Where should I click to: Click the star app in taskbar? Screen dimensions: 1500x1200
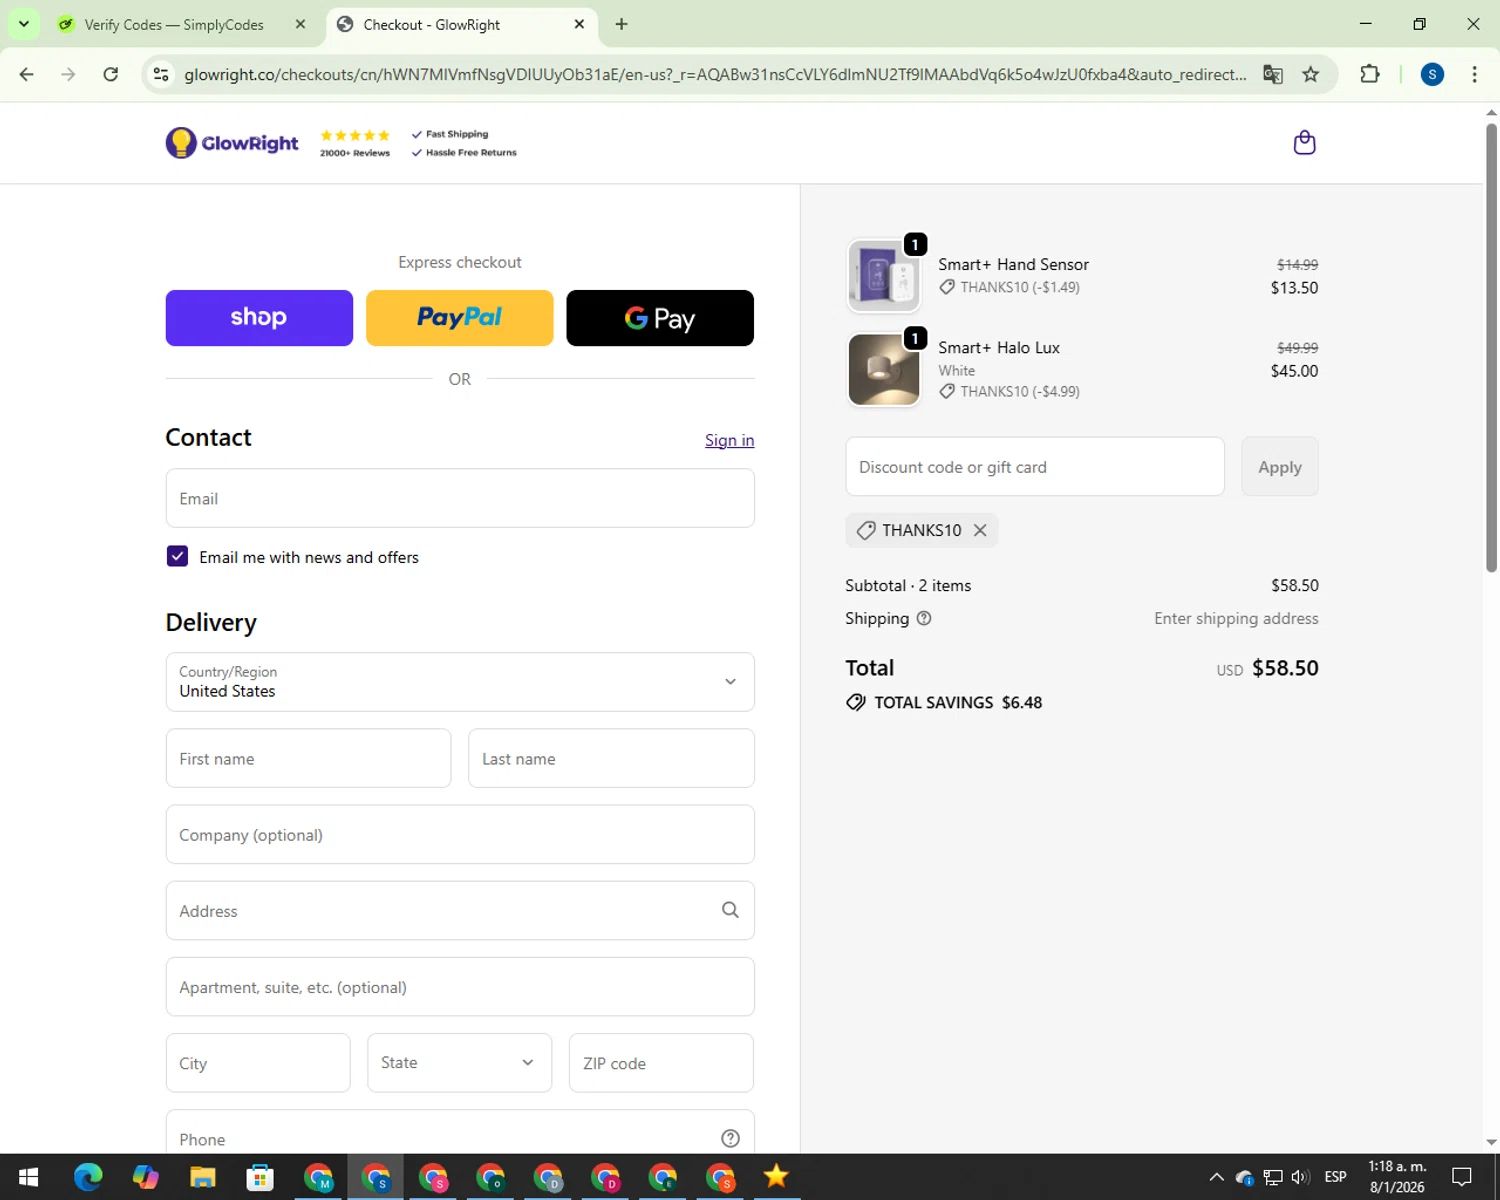776,1177
